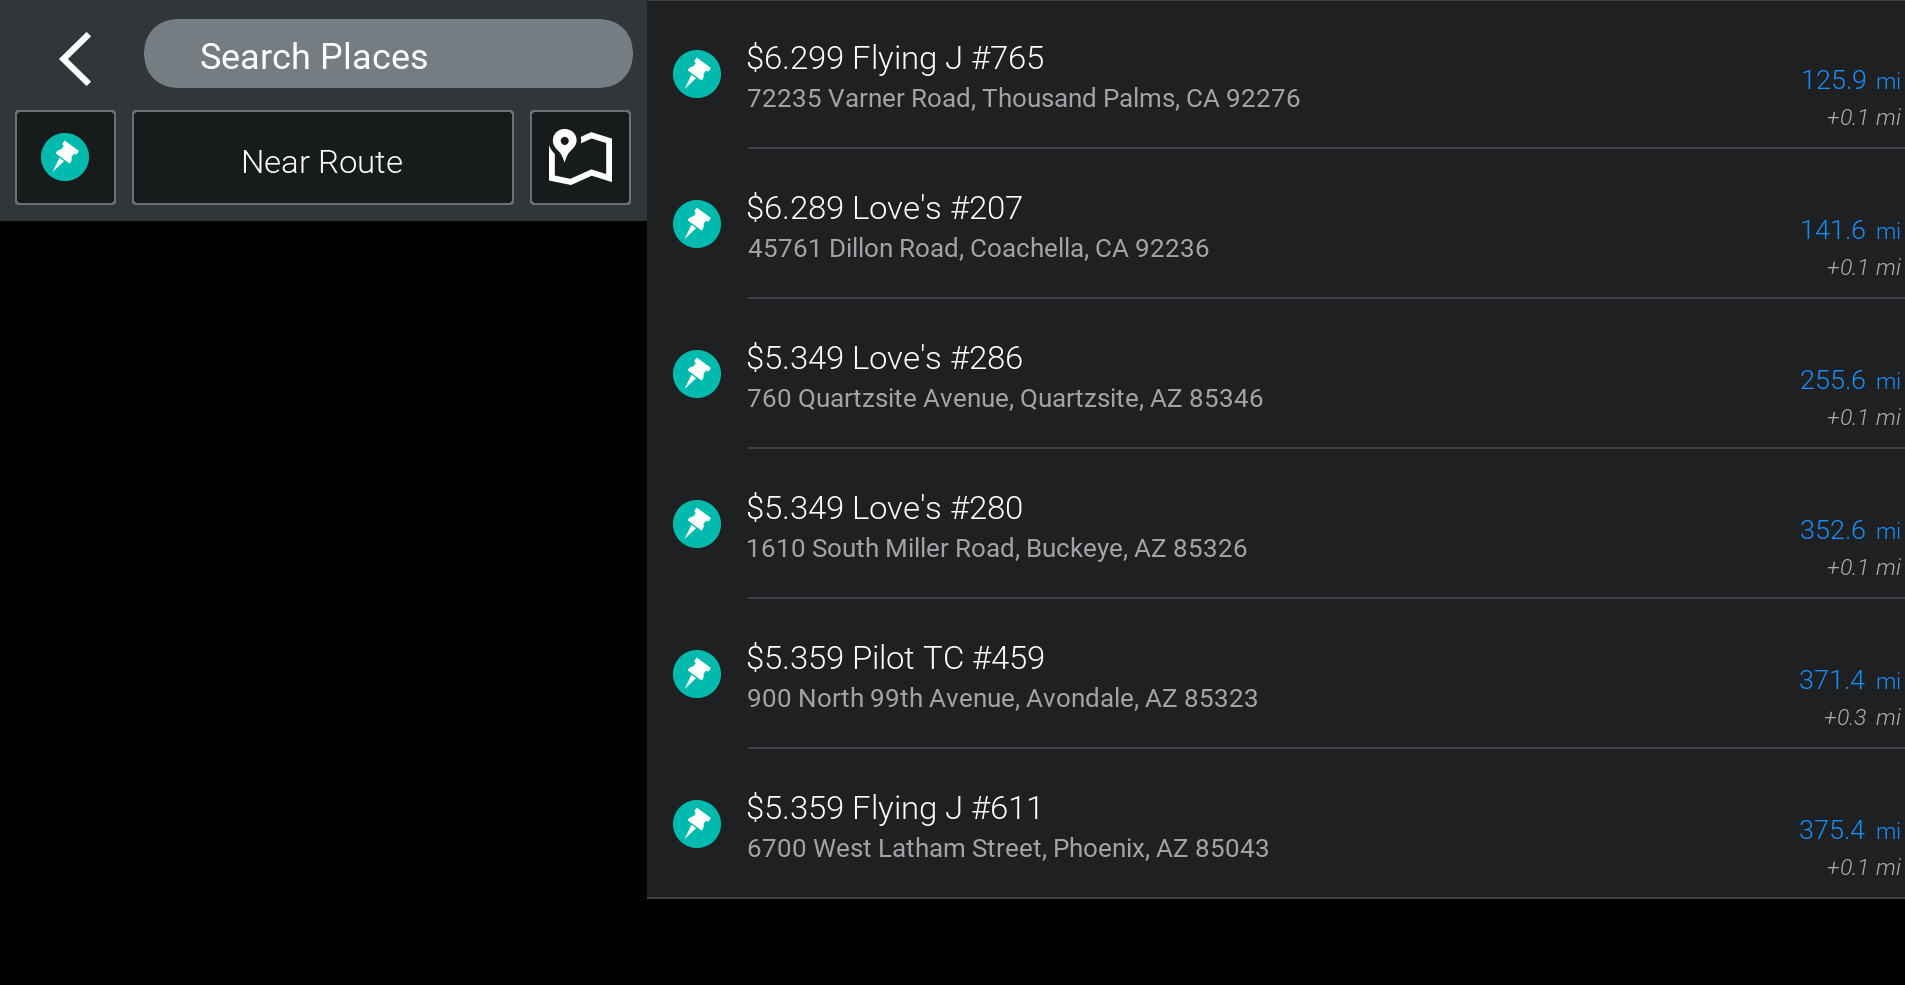Select the $6.299 Flying J #765 result
Viewport: 1905px width, 985px height.
pos(895,58)
